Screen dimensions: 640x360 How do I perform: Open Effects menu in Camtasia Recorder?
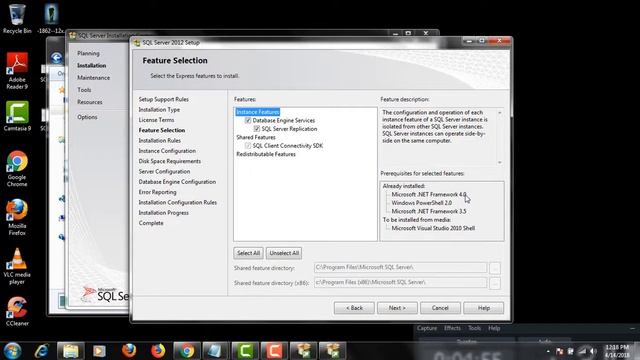click(x=452, y=328)
